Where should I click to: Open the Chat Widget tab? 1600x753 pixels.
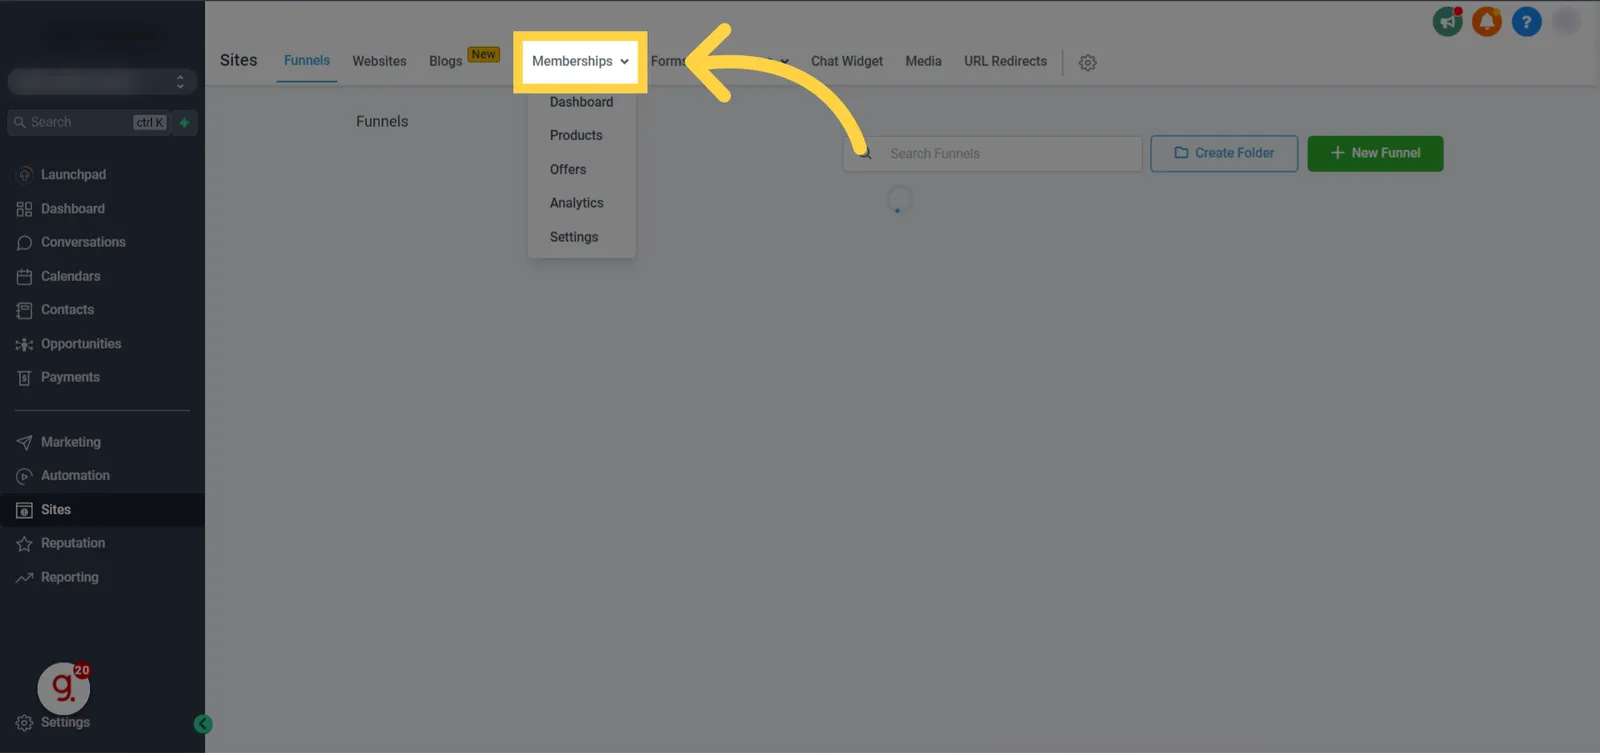847,61
